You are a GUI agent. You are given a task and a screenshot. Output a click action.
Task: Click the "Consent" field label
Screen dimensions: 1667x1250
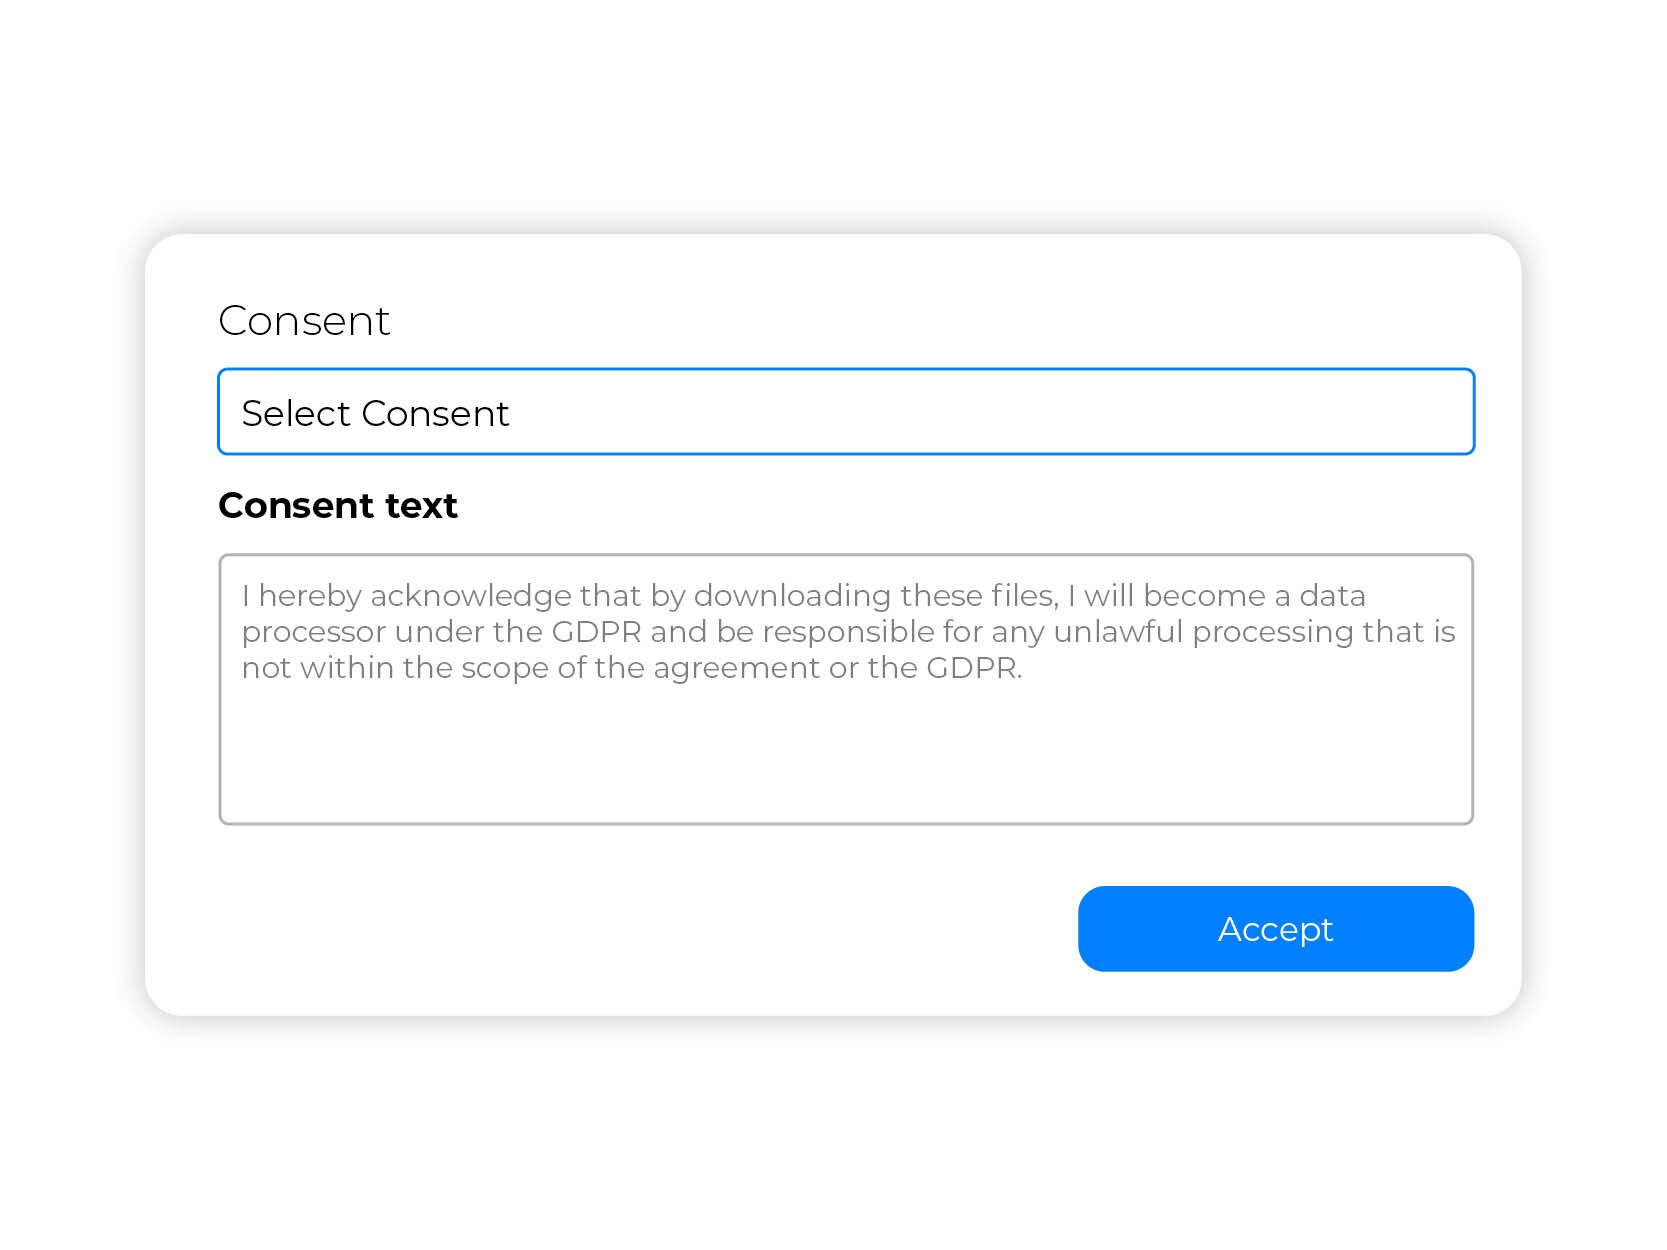(x=304, y=321)
